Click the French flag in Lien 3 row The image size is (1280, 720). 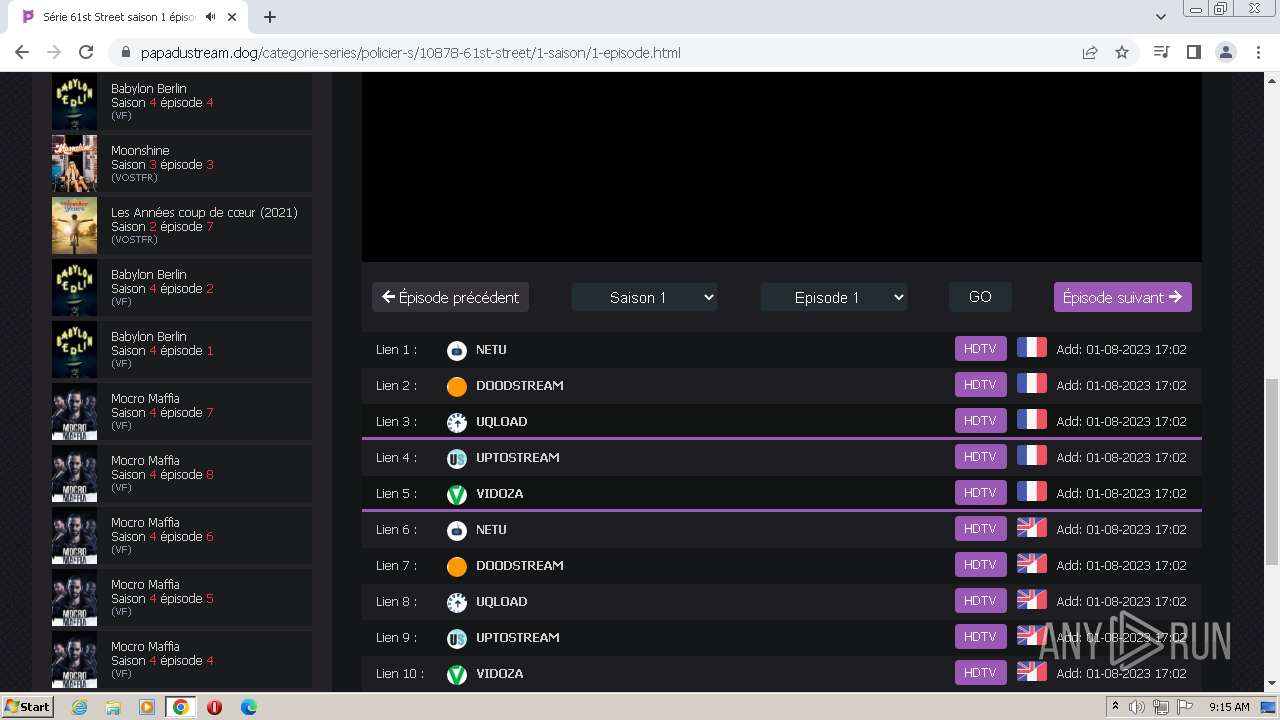(x=1031, y=420)
